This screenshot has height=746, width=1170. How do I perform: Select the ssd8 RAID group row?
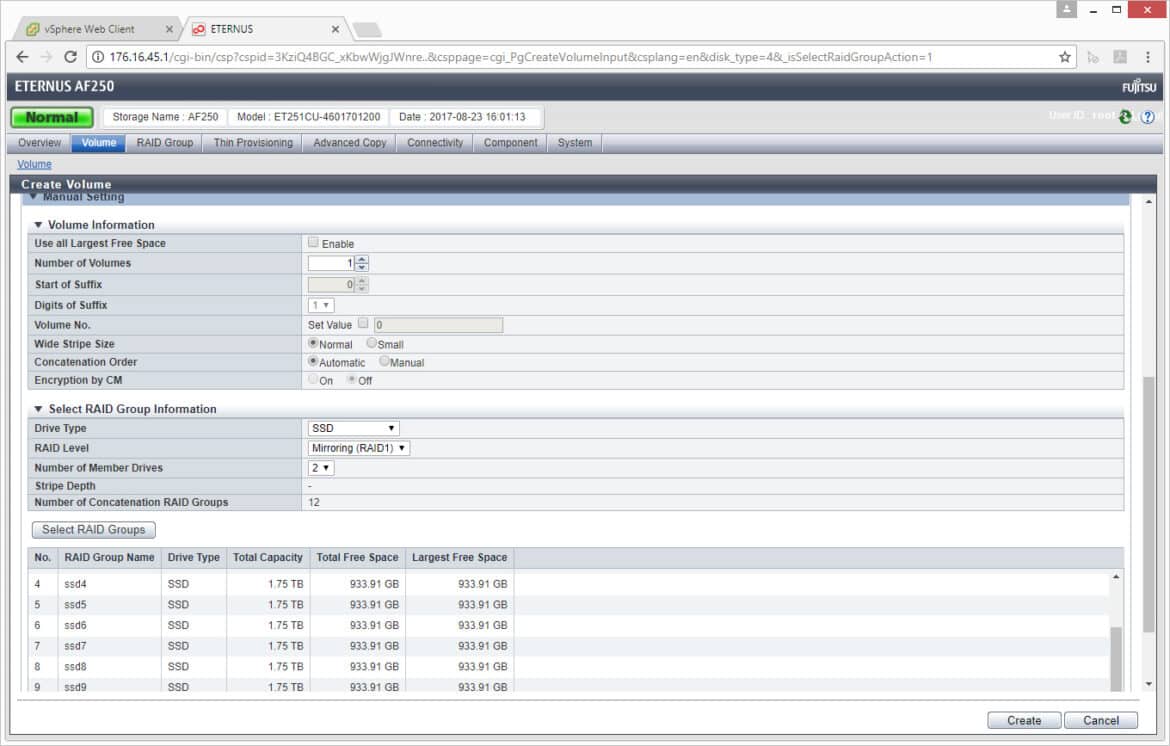569,666
